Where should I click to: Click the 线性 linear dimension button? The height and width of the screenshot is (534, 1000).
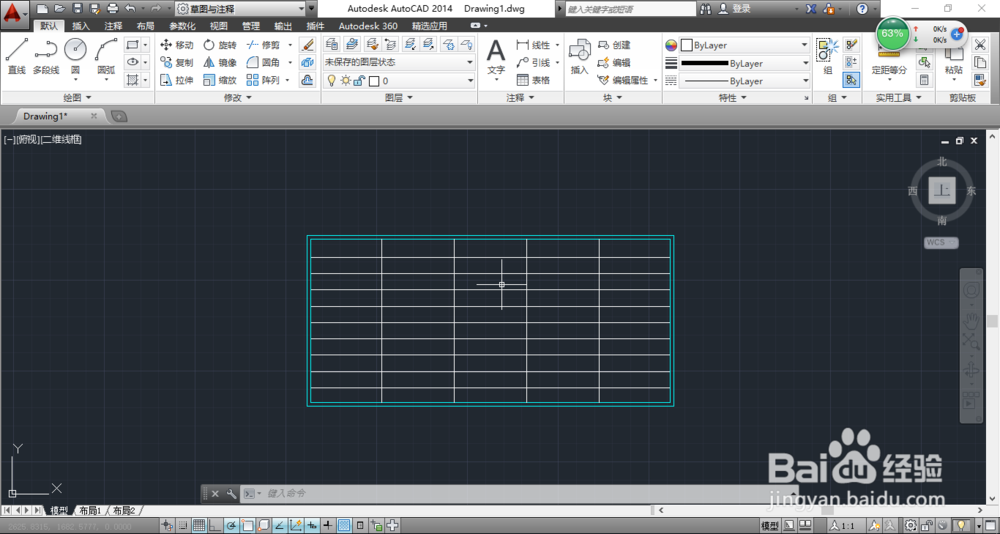click(534, 45)
